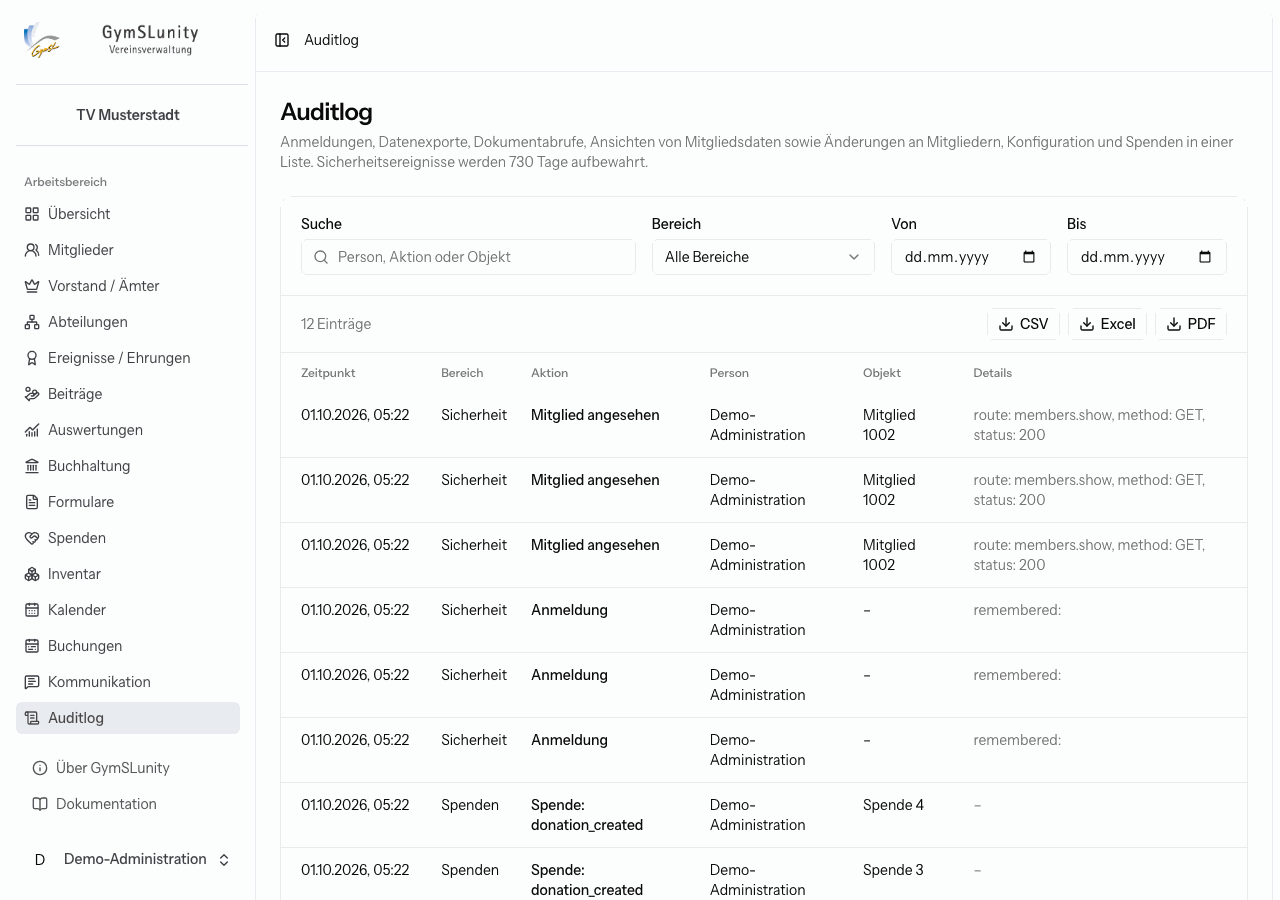Open Vorstand / Ämter page
This screenshot has height=900, width=1280.
128,286
